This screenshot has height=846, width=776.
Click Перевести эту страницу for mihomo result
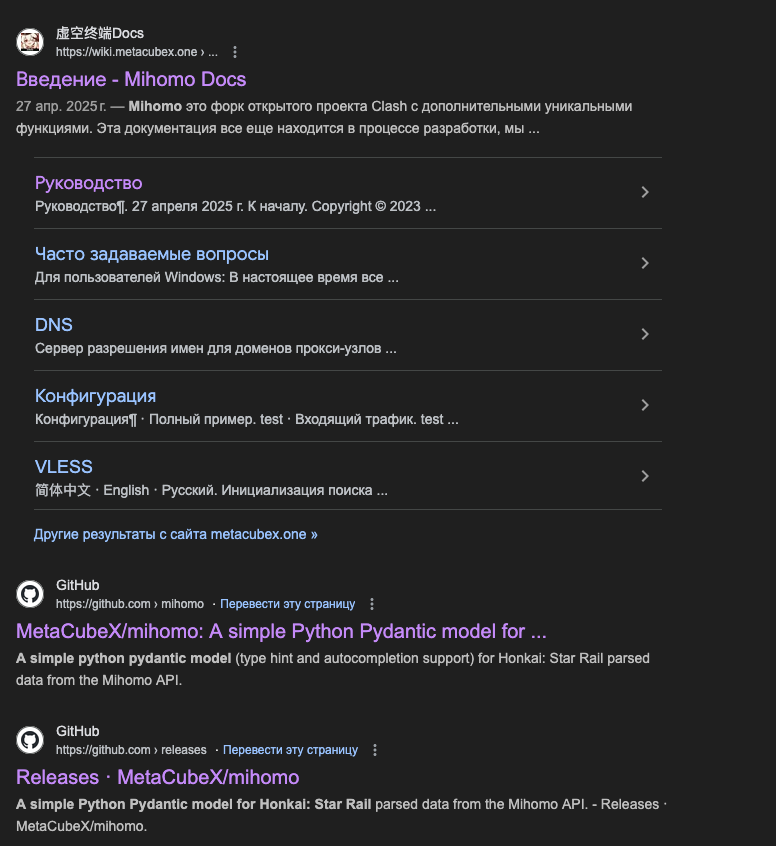[x=287, y=604]
